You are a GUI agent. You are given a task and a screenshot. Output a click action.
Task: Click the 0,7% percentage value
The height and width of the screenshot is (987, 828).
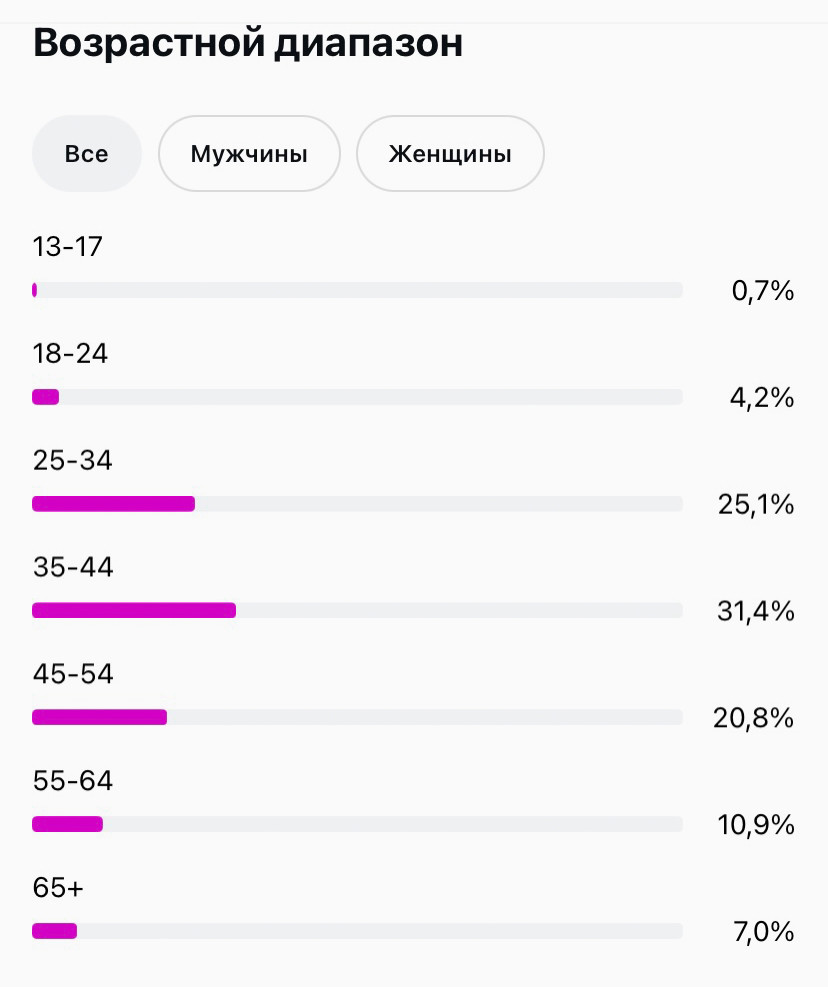(x=762, y=290)
